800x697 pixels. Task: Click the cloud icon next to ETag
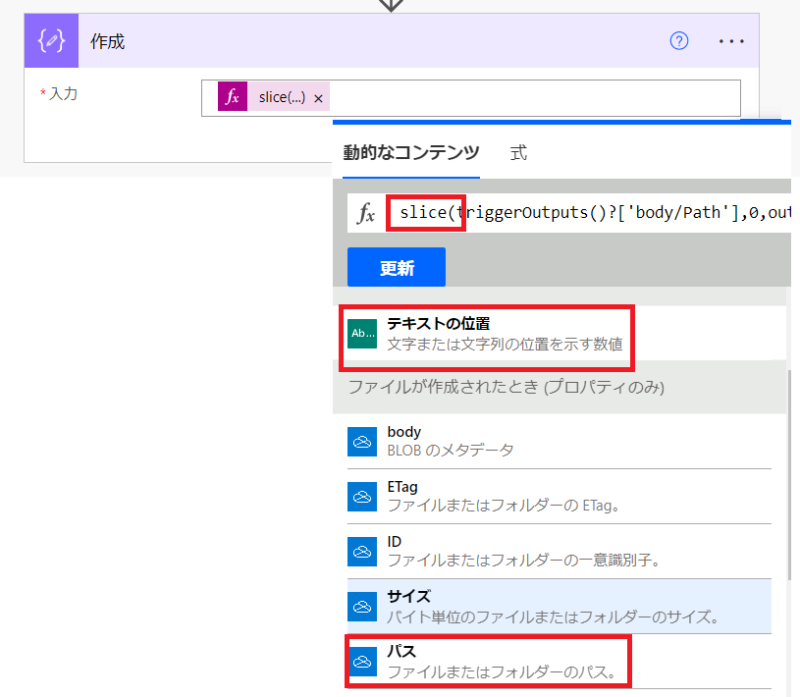pos(362,496)
